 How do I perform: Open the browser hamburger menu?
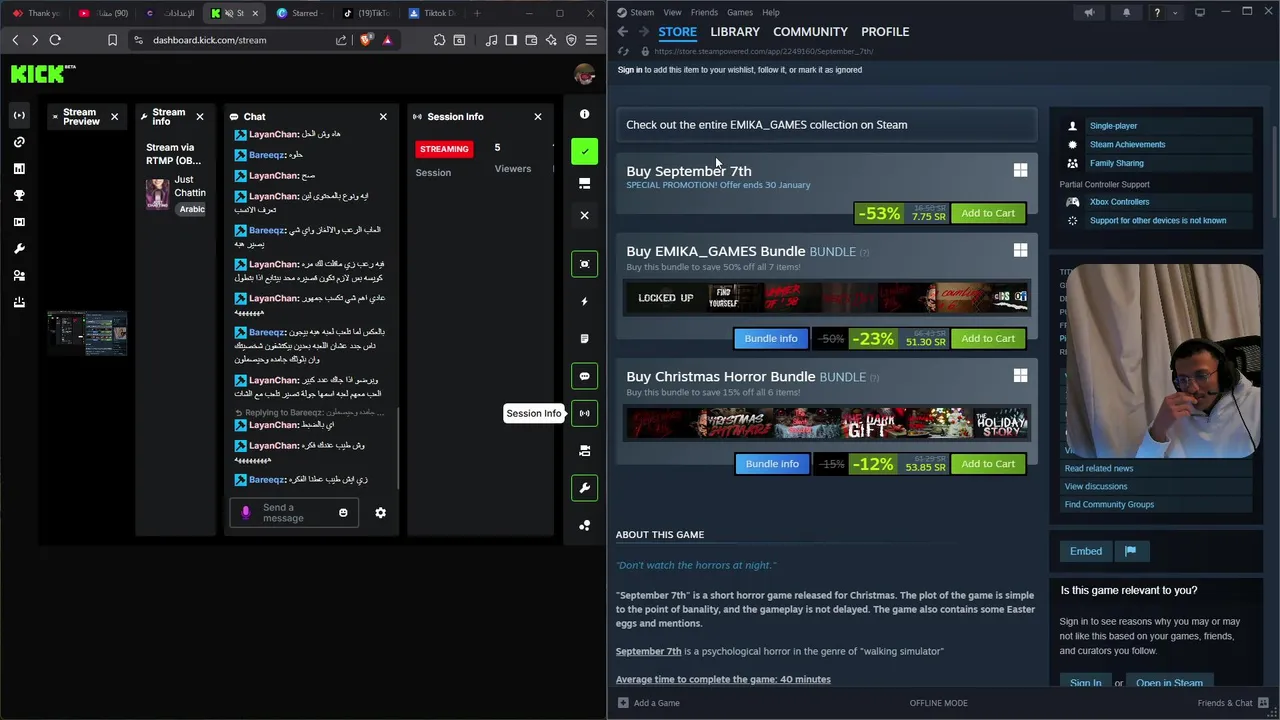click(591, 40)
